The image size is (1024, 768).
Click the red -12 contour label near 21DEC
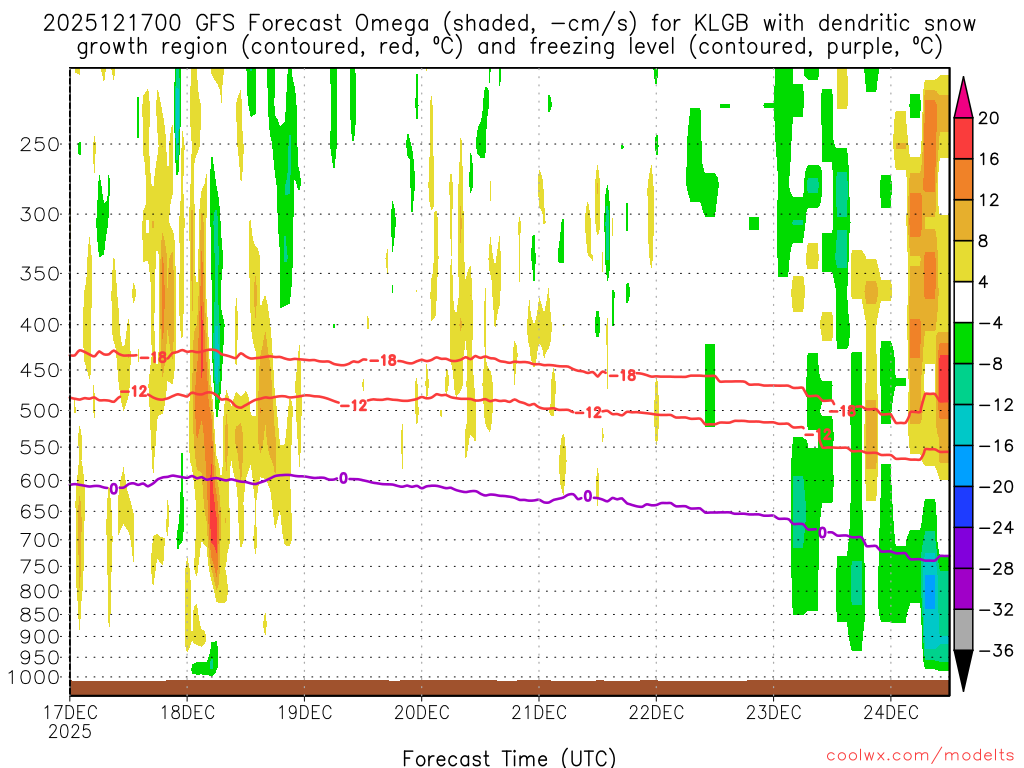(x=588, y=413)
